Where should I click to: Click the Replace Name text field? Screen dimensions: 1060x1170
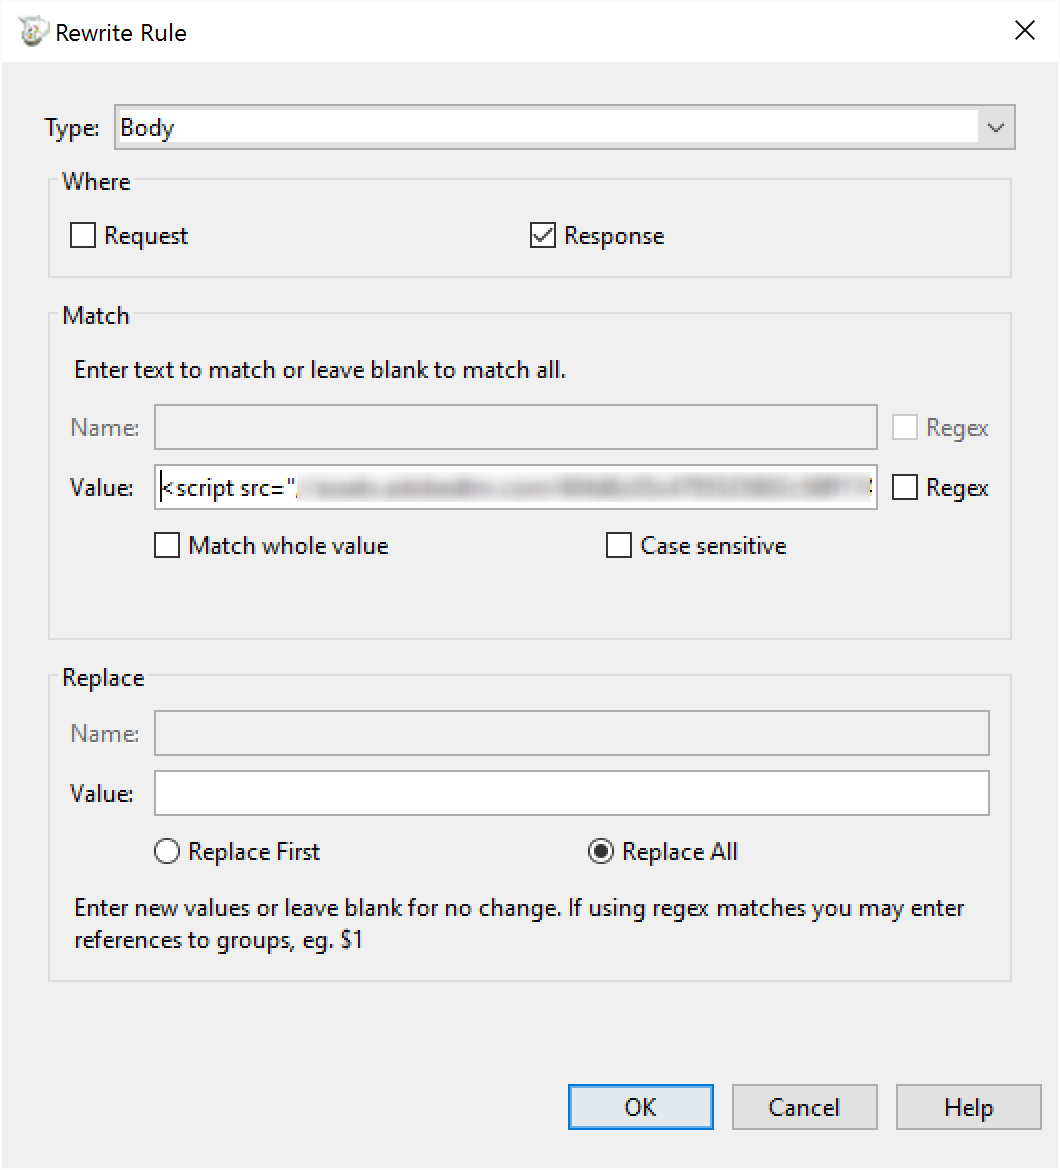click(x=571, y=734)
